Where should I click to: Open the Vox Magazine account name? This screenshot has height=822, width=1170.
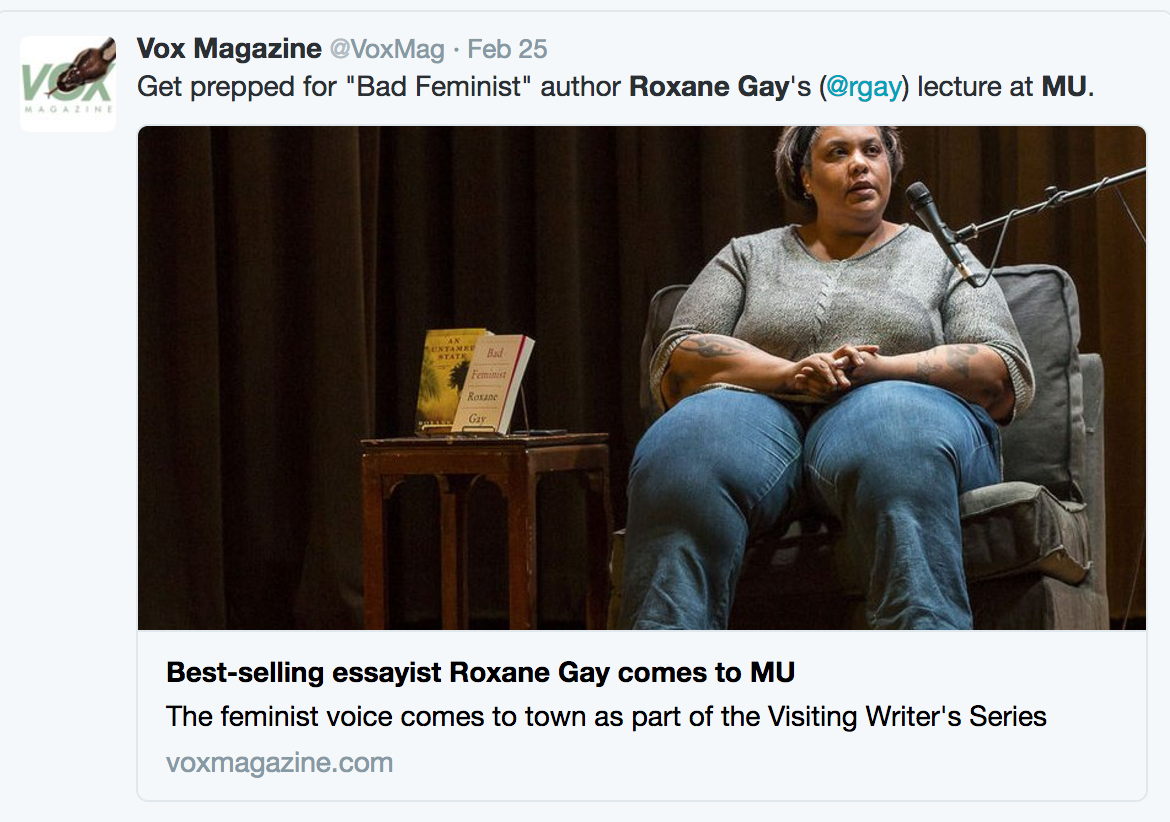229,48
